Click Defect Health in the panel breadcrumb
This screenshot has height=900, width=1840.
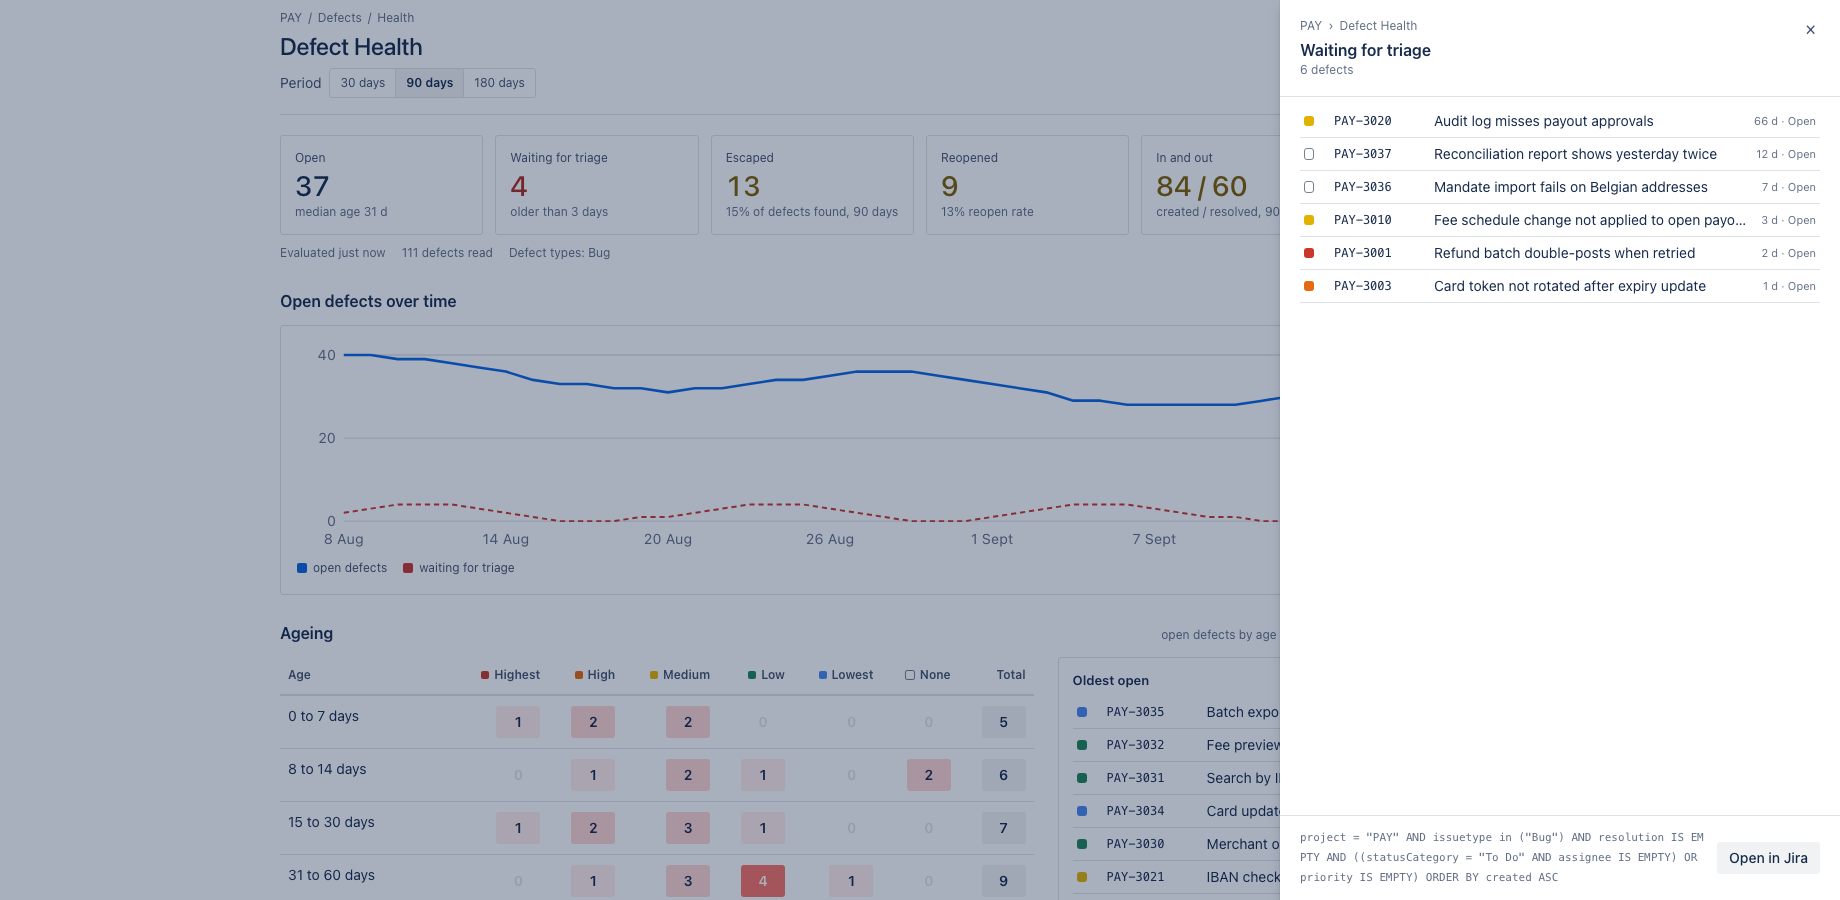(x=1378, y=26)
